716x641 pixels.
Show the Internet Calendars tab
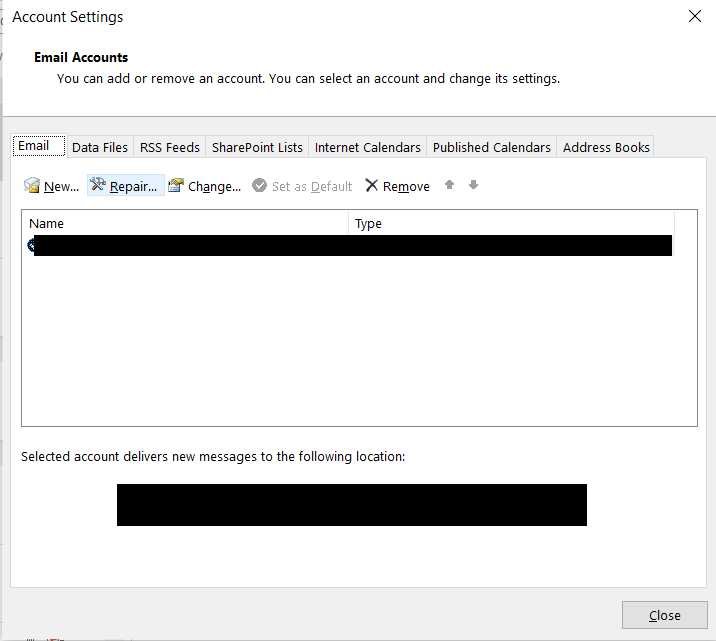(368, 147)
